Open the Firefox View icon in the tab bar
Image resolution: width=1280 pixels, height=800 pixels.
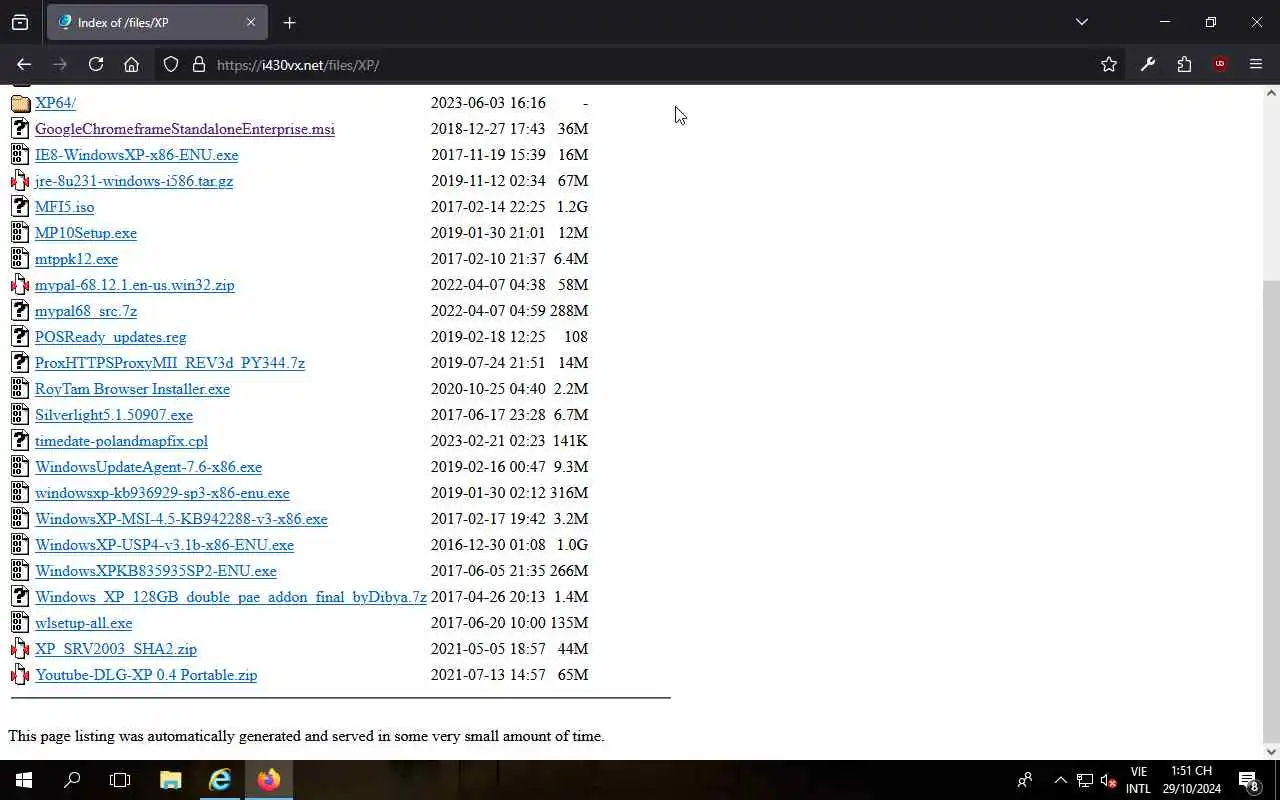click(20, 22)
